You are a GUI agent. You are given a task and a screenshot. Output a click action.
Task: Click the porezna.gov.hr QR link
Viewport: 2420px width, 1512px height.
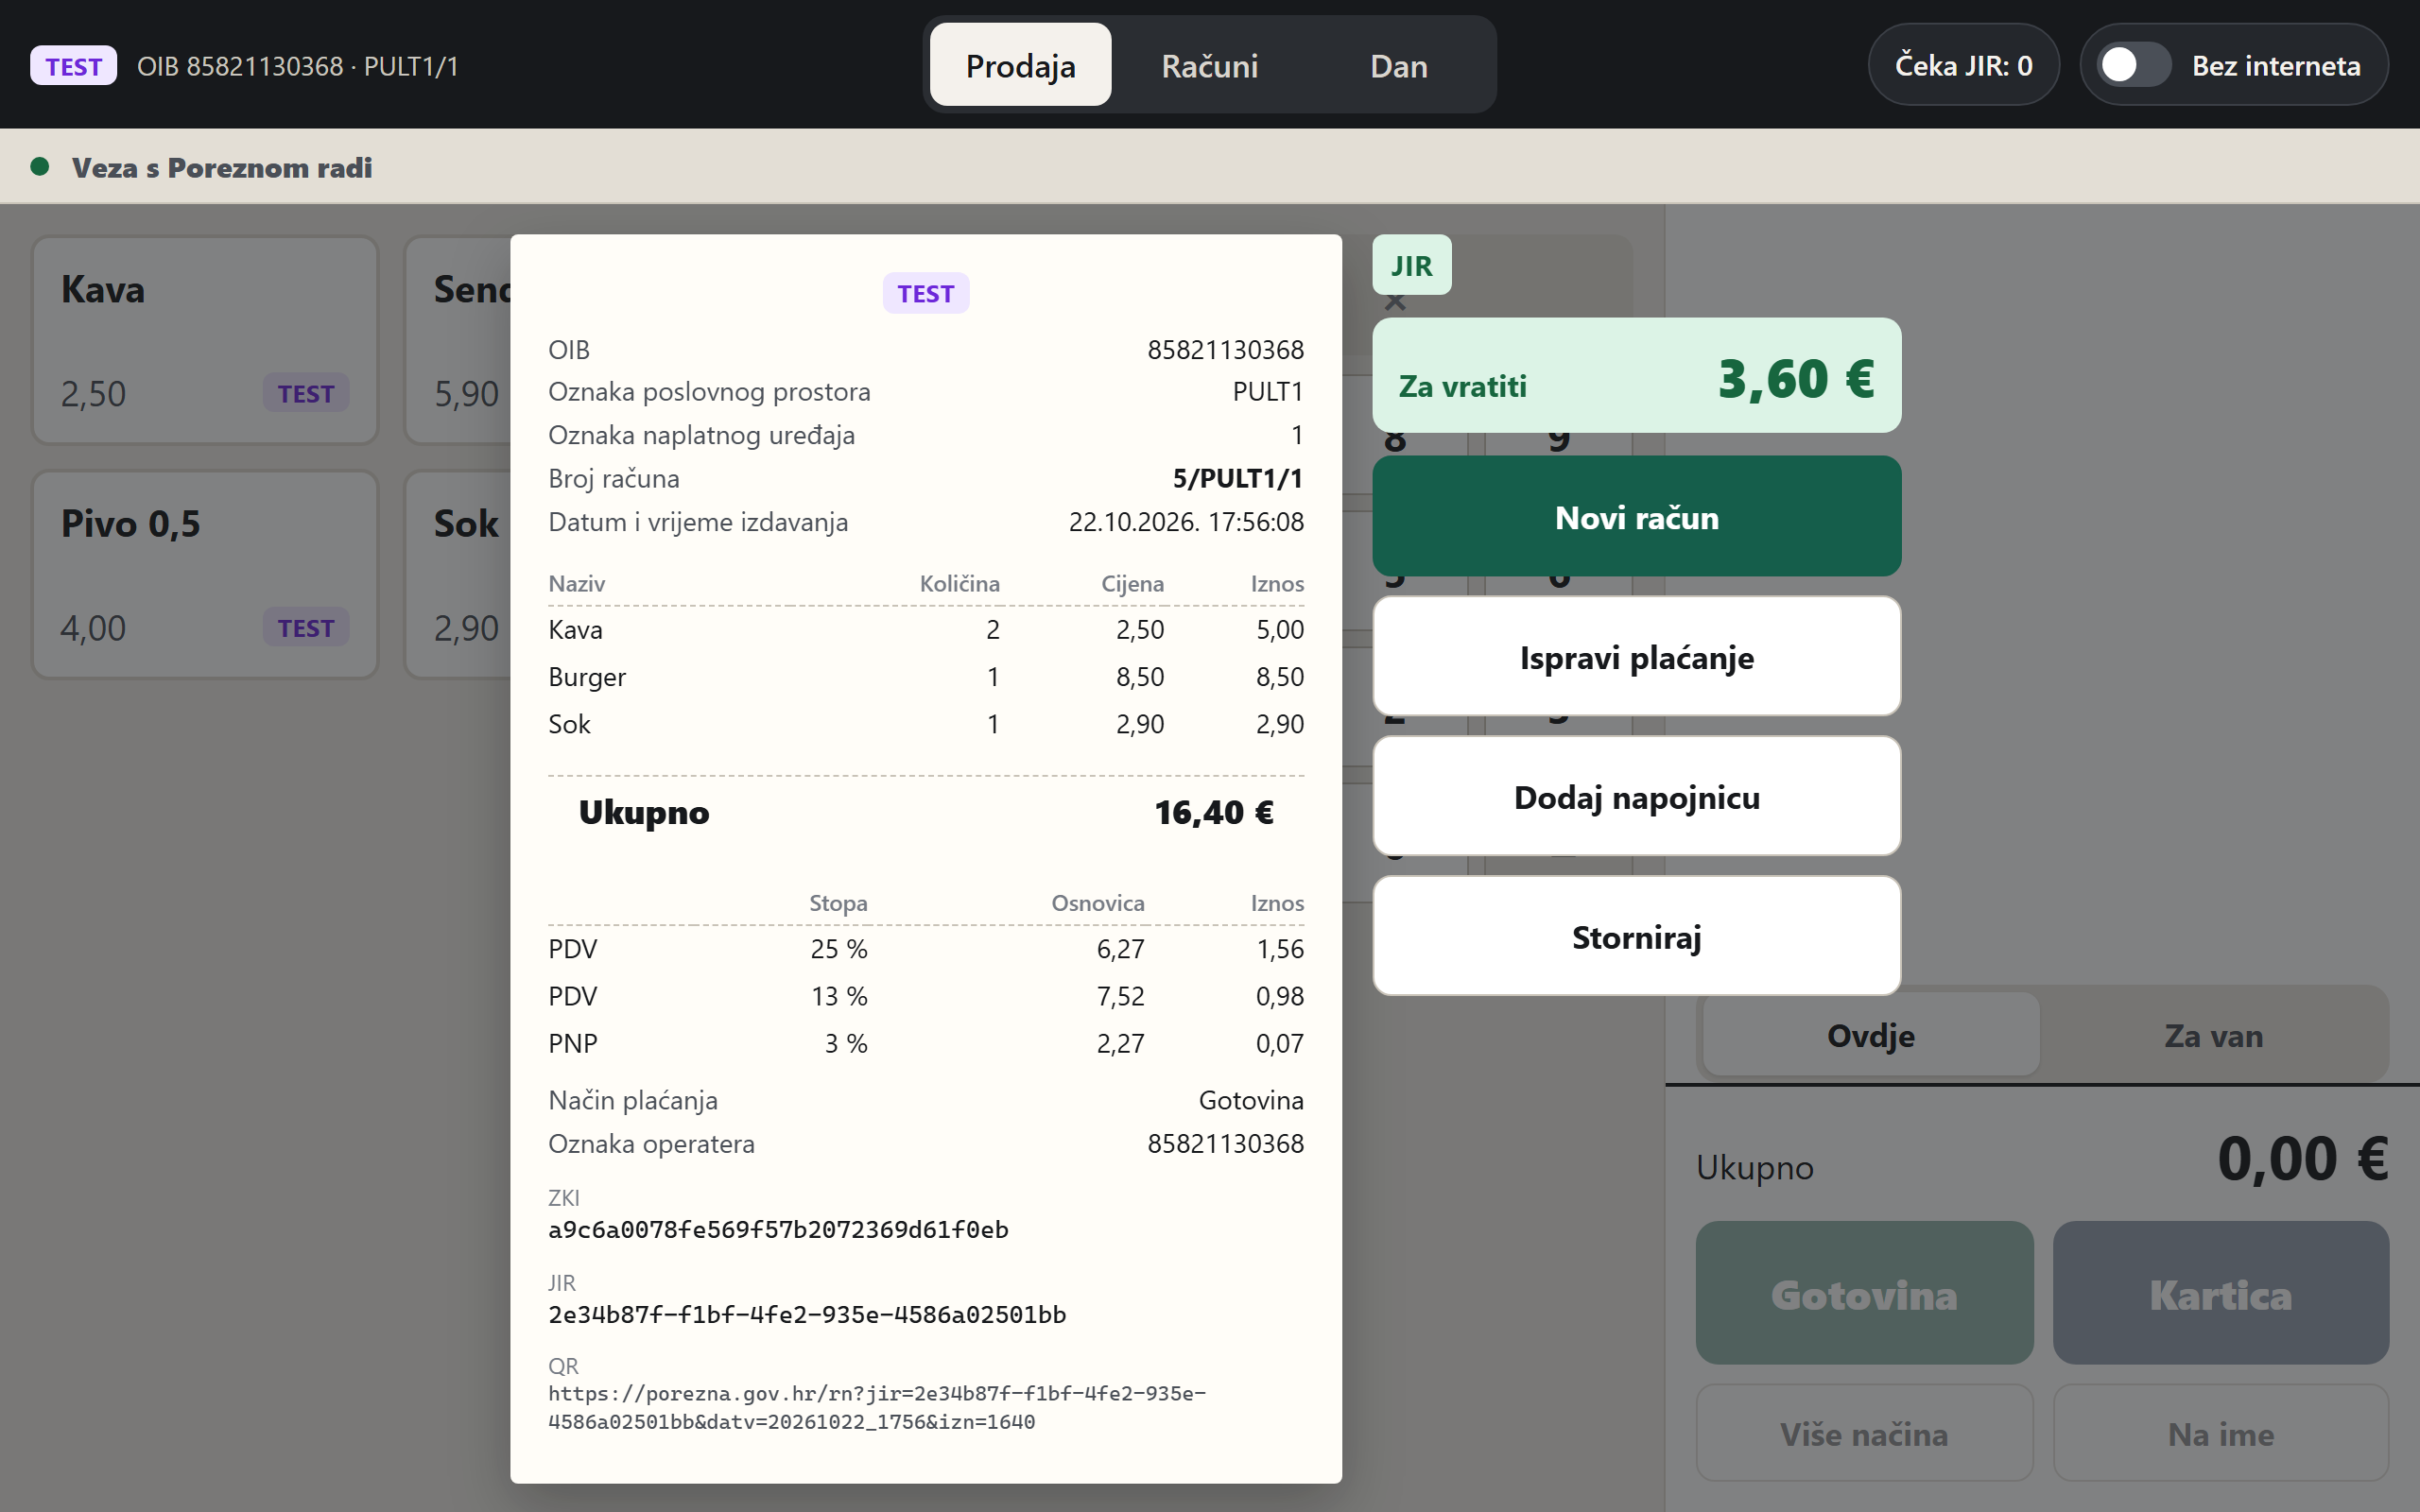point(877,1407)
